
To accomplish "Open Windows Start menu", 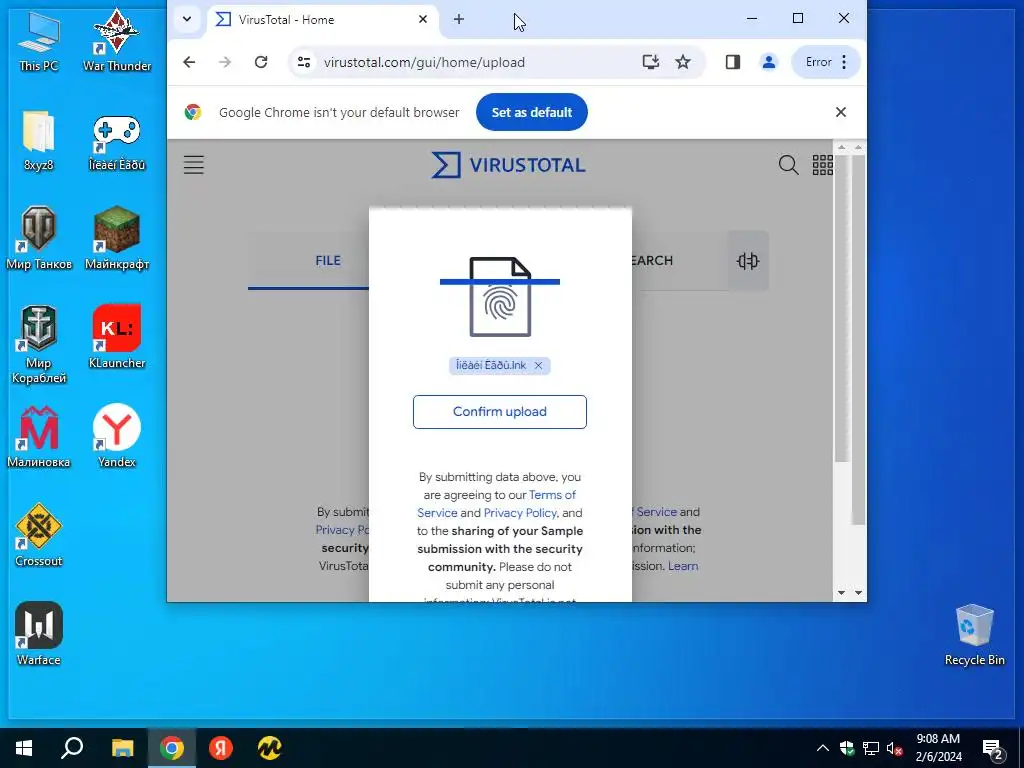I will click(24, 748).
